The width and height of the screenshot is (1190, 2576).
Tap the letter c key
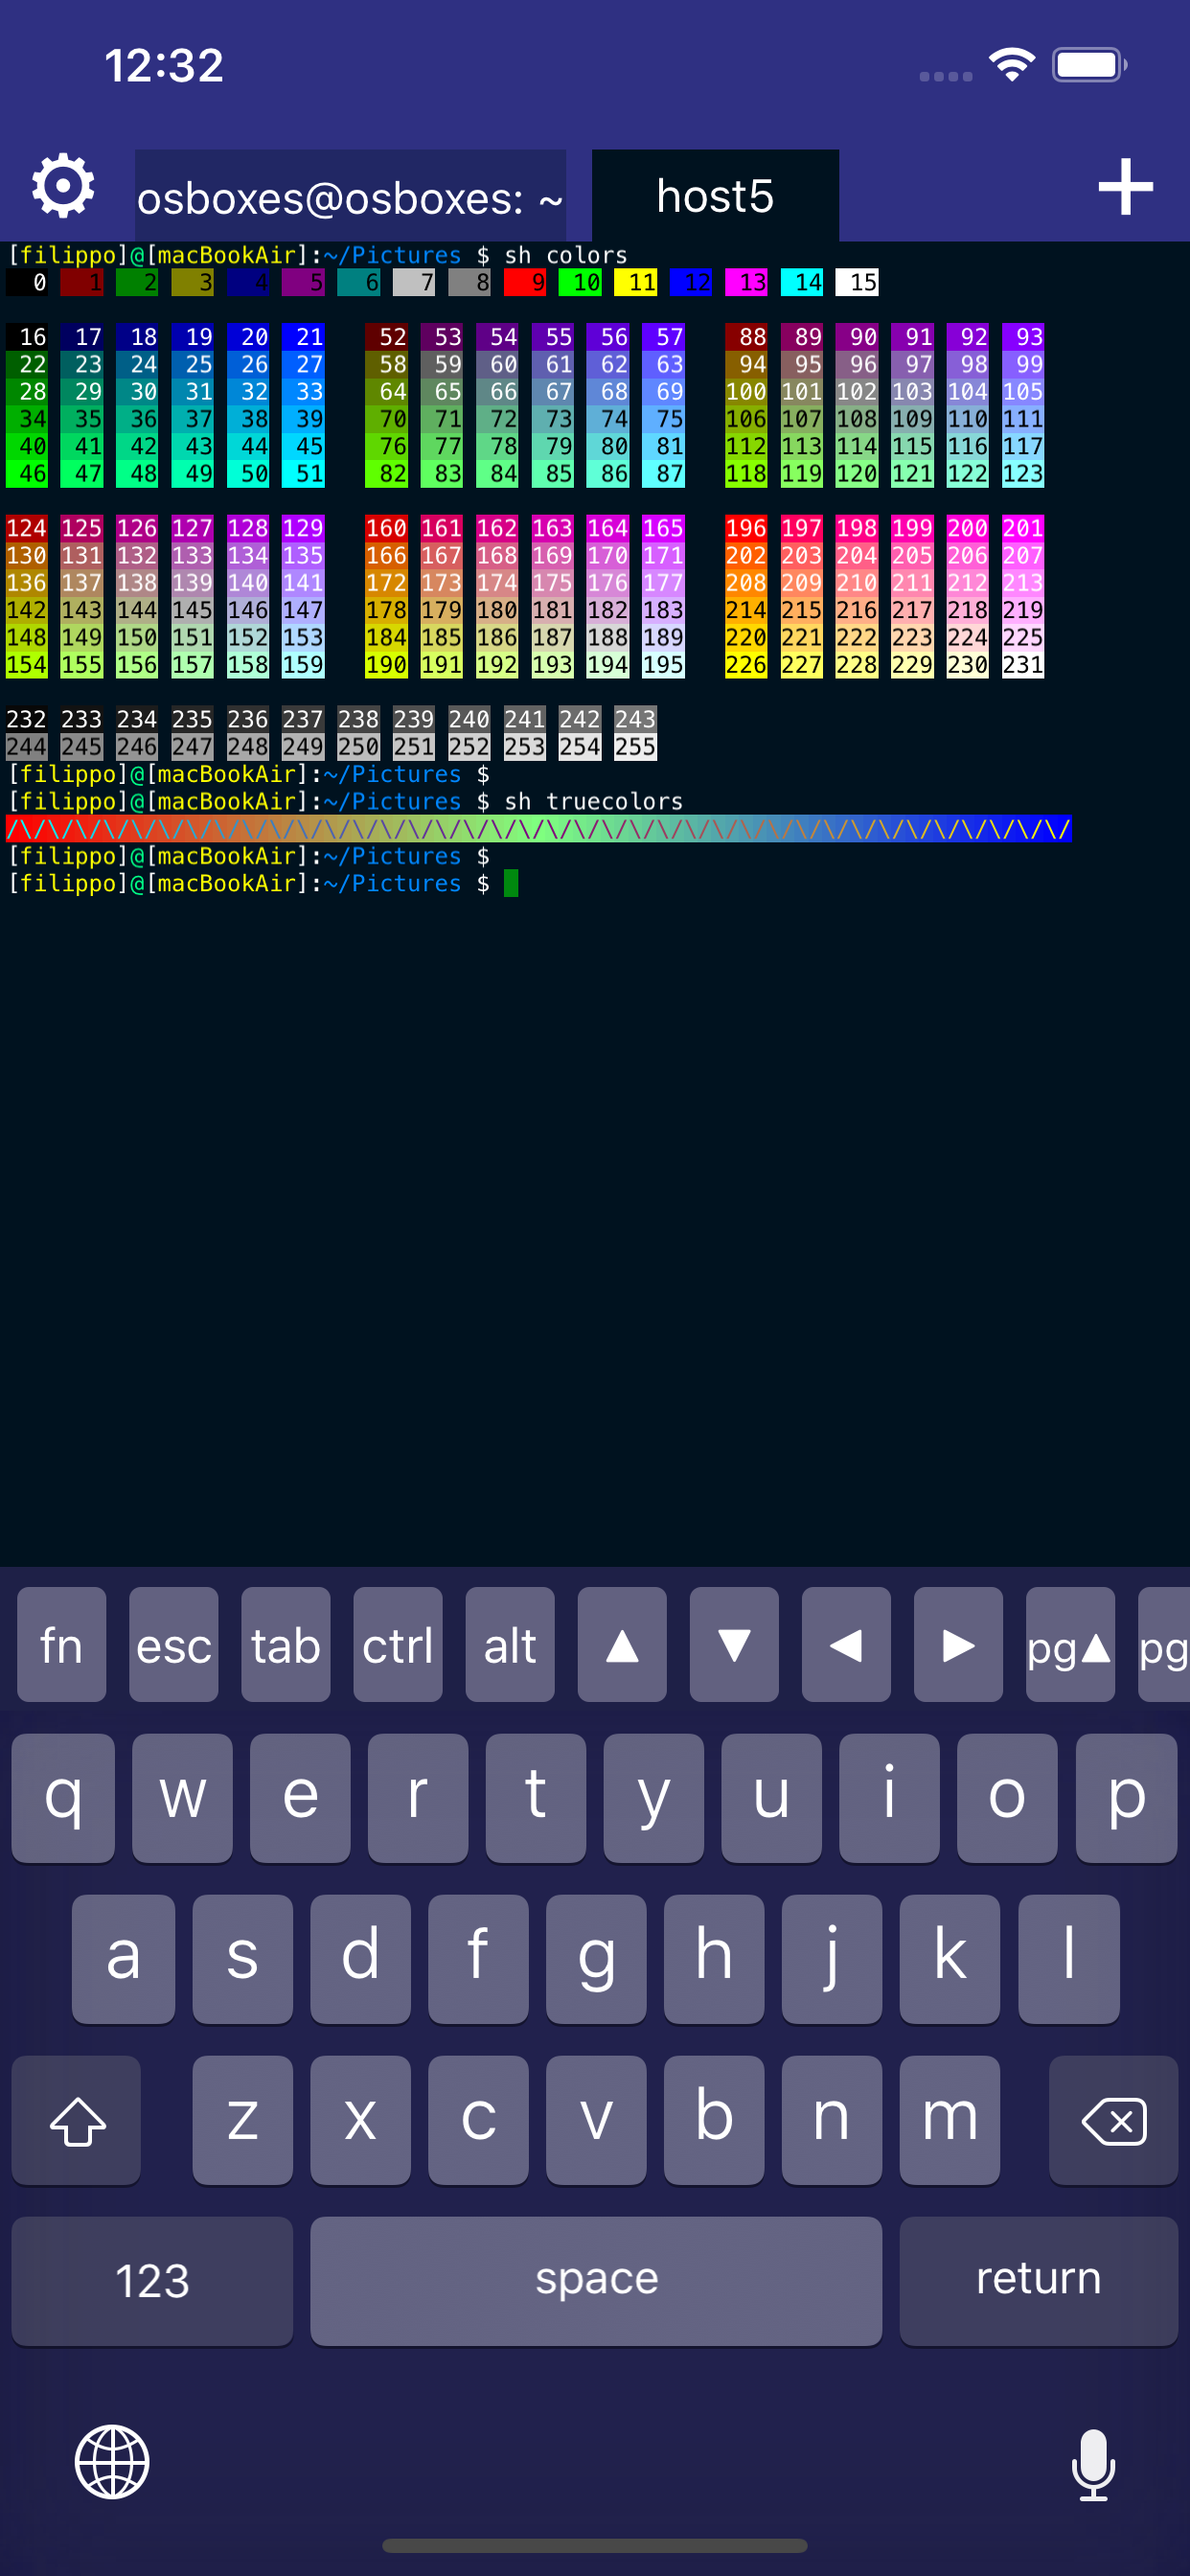coord(478,2120)
